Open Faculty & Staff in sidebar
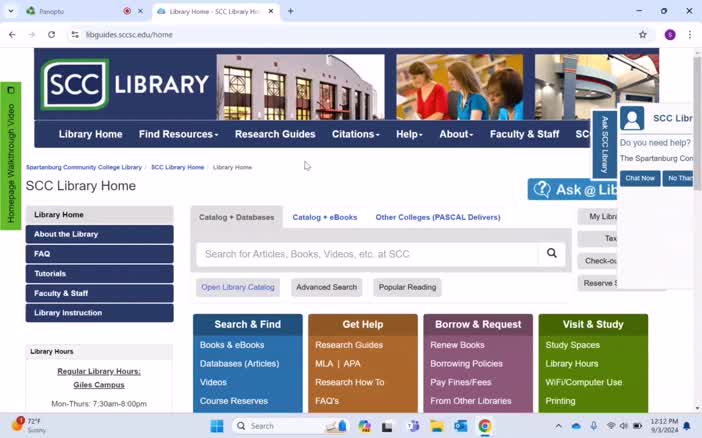The width and height of the screenshot is (702, 438). point(99,293)
